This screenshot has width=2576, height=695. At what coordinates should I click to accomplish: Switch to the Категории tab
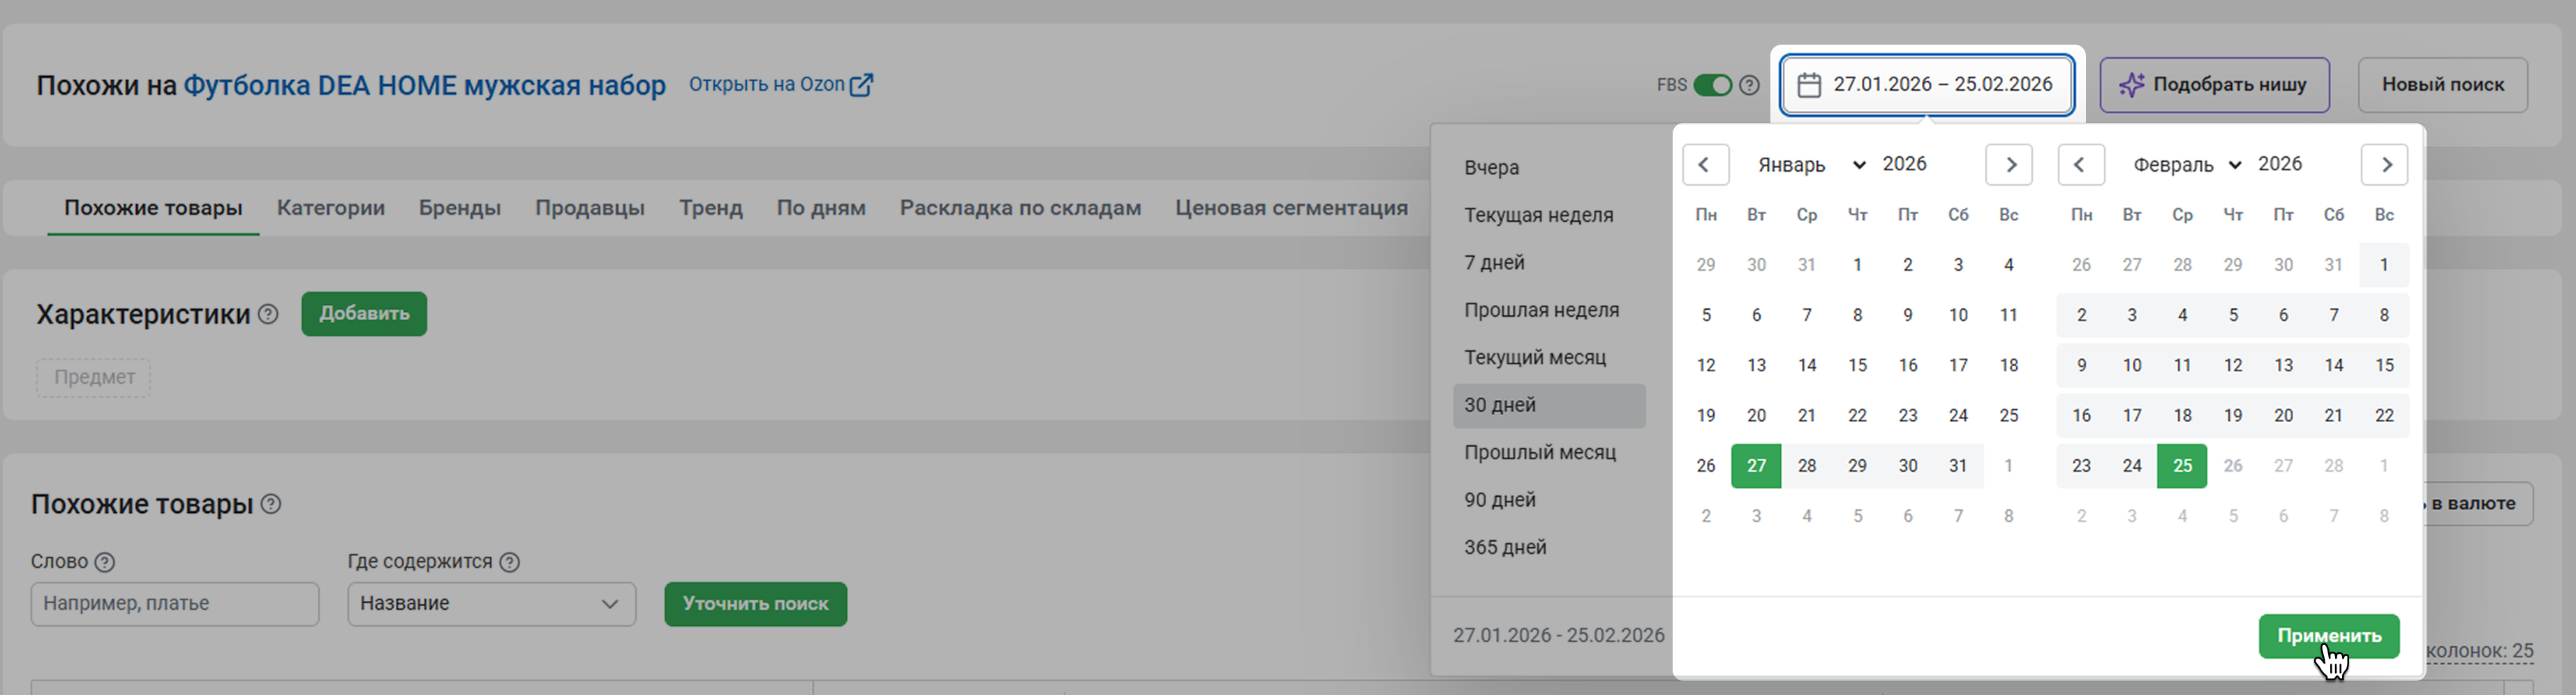(x=330, y=208)
